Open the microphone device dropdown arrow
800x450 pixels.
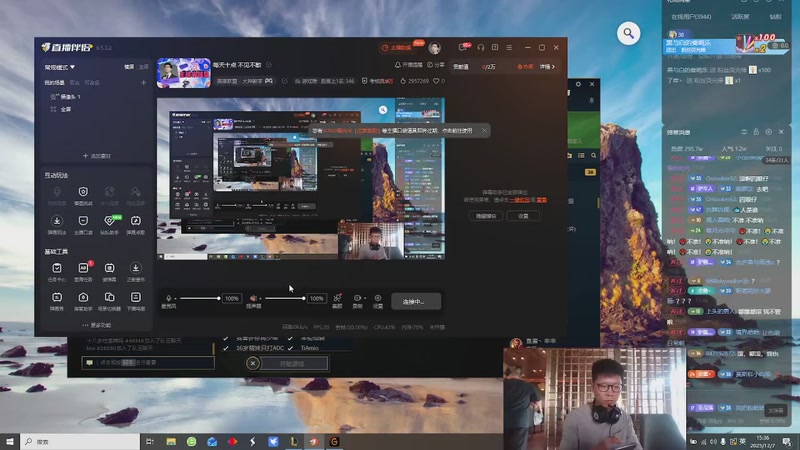click(175, 298)
